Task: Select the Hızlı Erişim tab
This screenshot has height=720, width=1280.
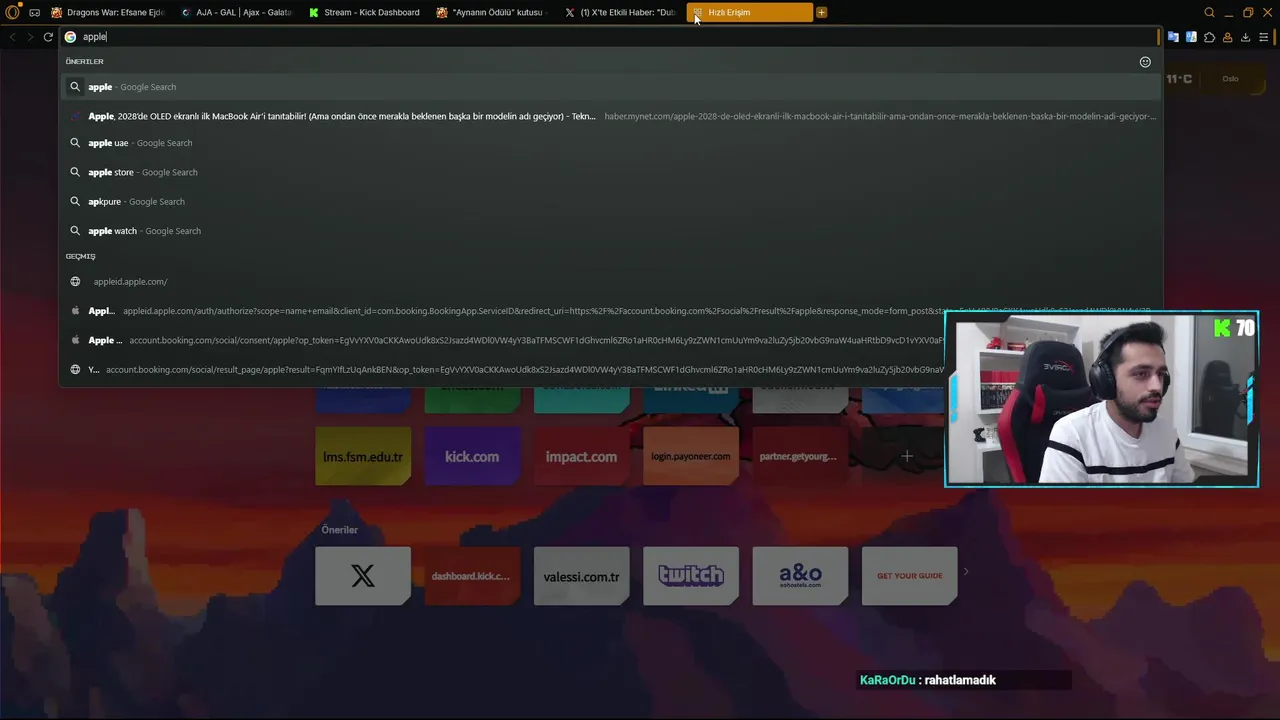Action: point(749,12)
